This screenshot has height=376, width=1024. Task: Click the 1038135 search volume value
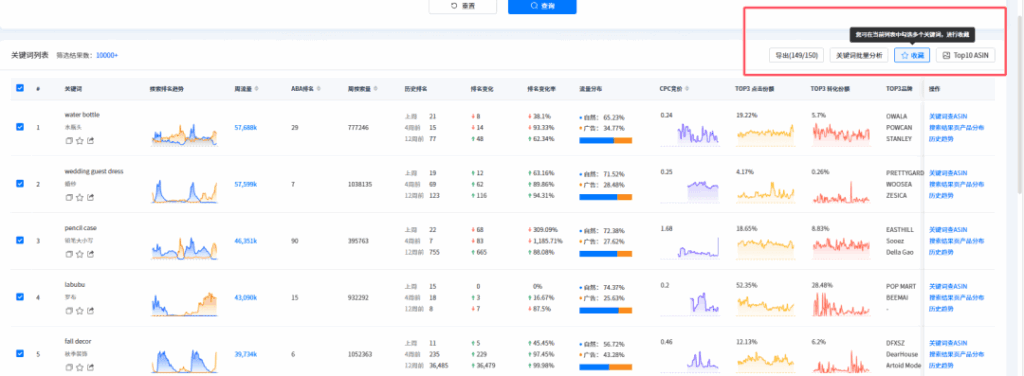tap(360, 184)
